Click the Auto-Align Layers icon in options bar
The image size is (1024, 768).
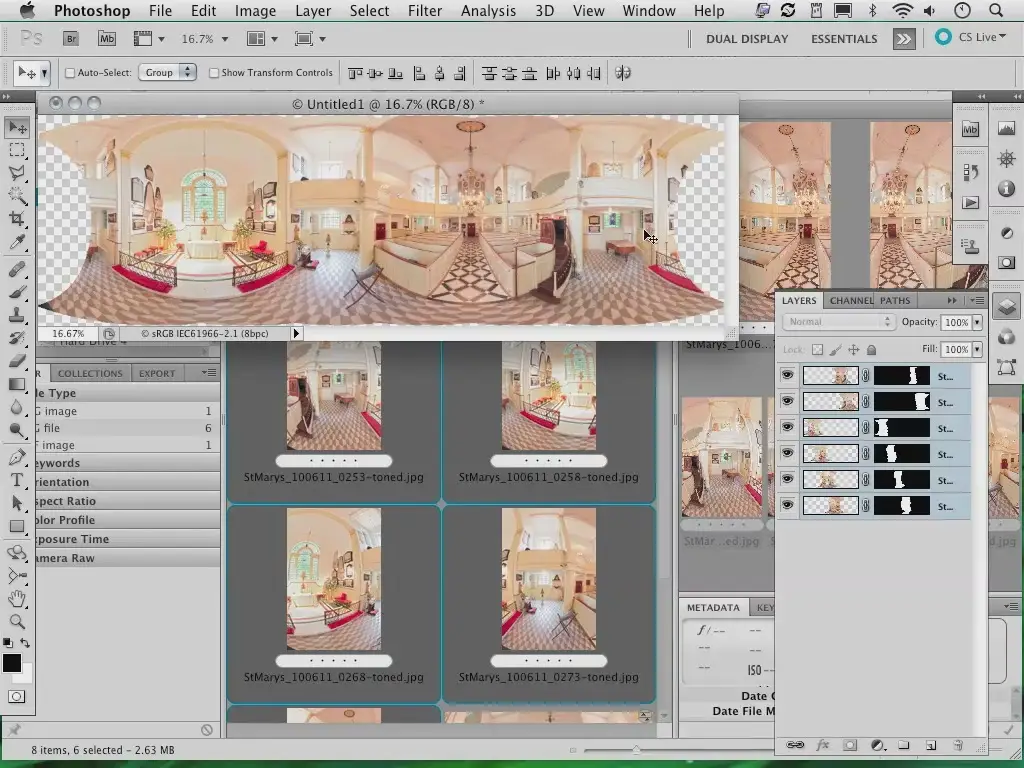tap(623, 73)
